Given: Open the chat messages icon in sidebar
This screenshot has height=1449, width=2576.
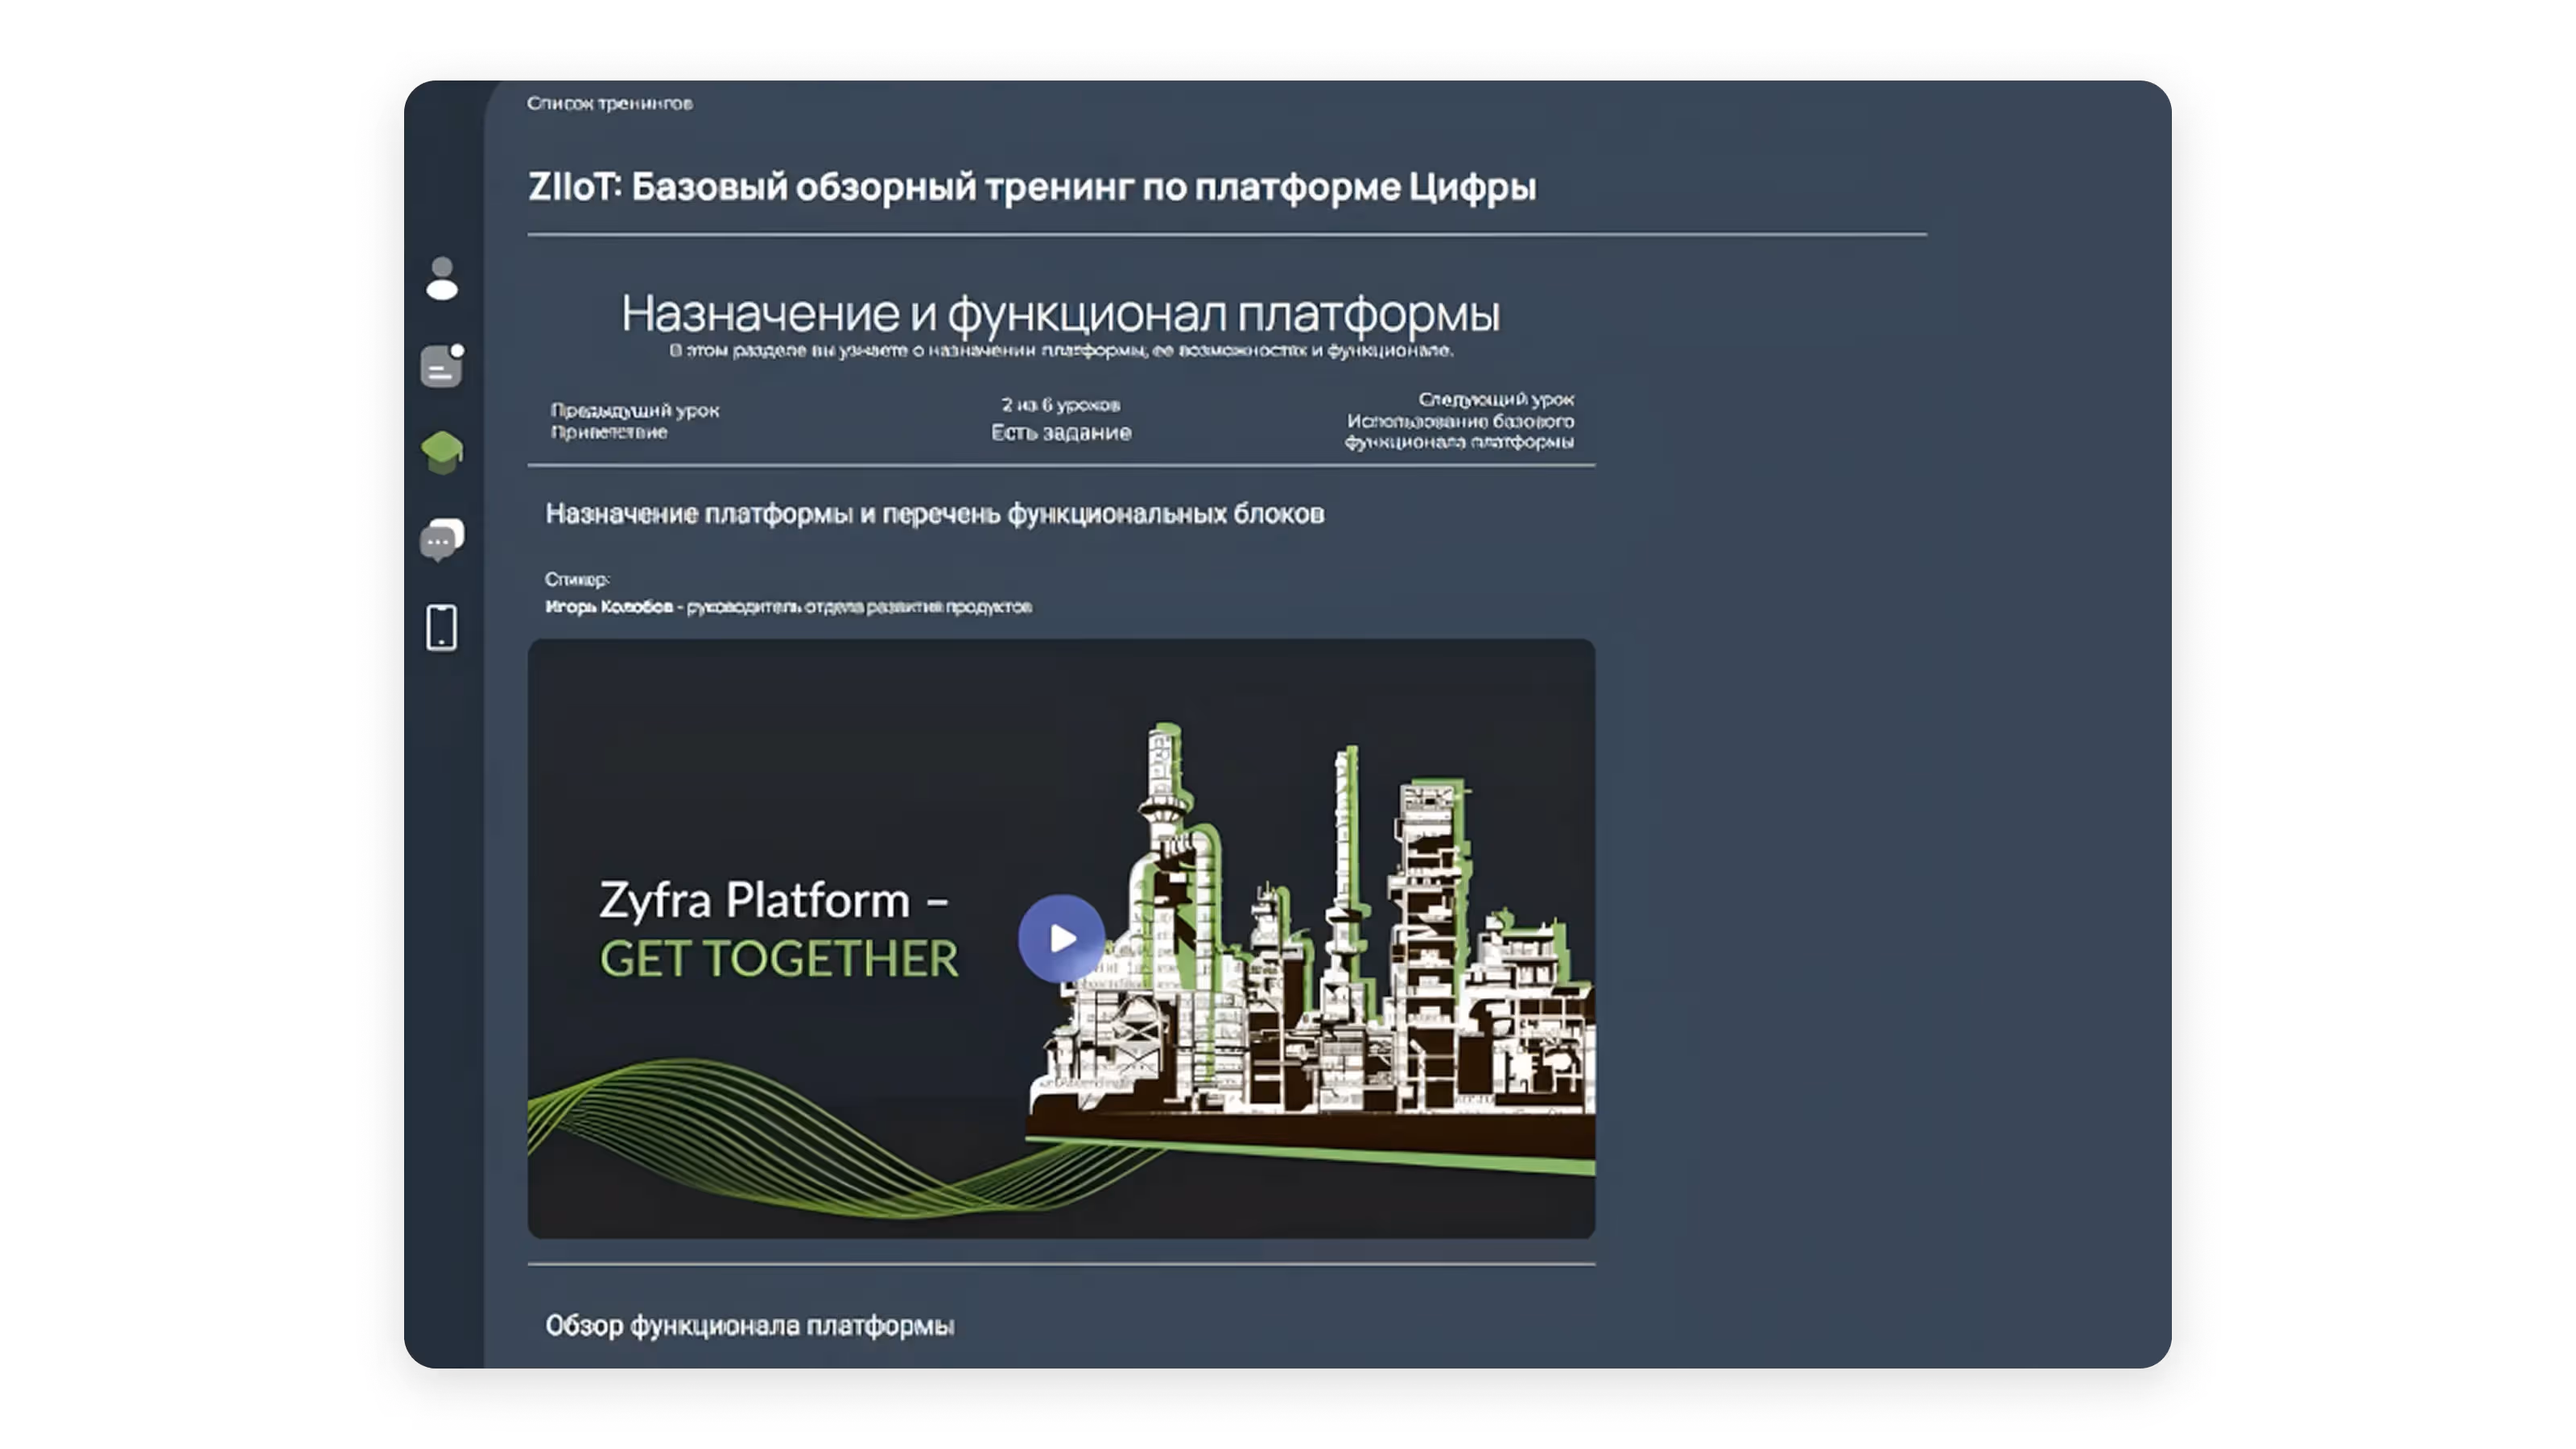Looking at the screenshot, I should pyautogui.click(x=442, y=539).
